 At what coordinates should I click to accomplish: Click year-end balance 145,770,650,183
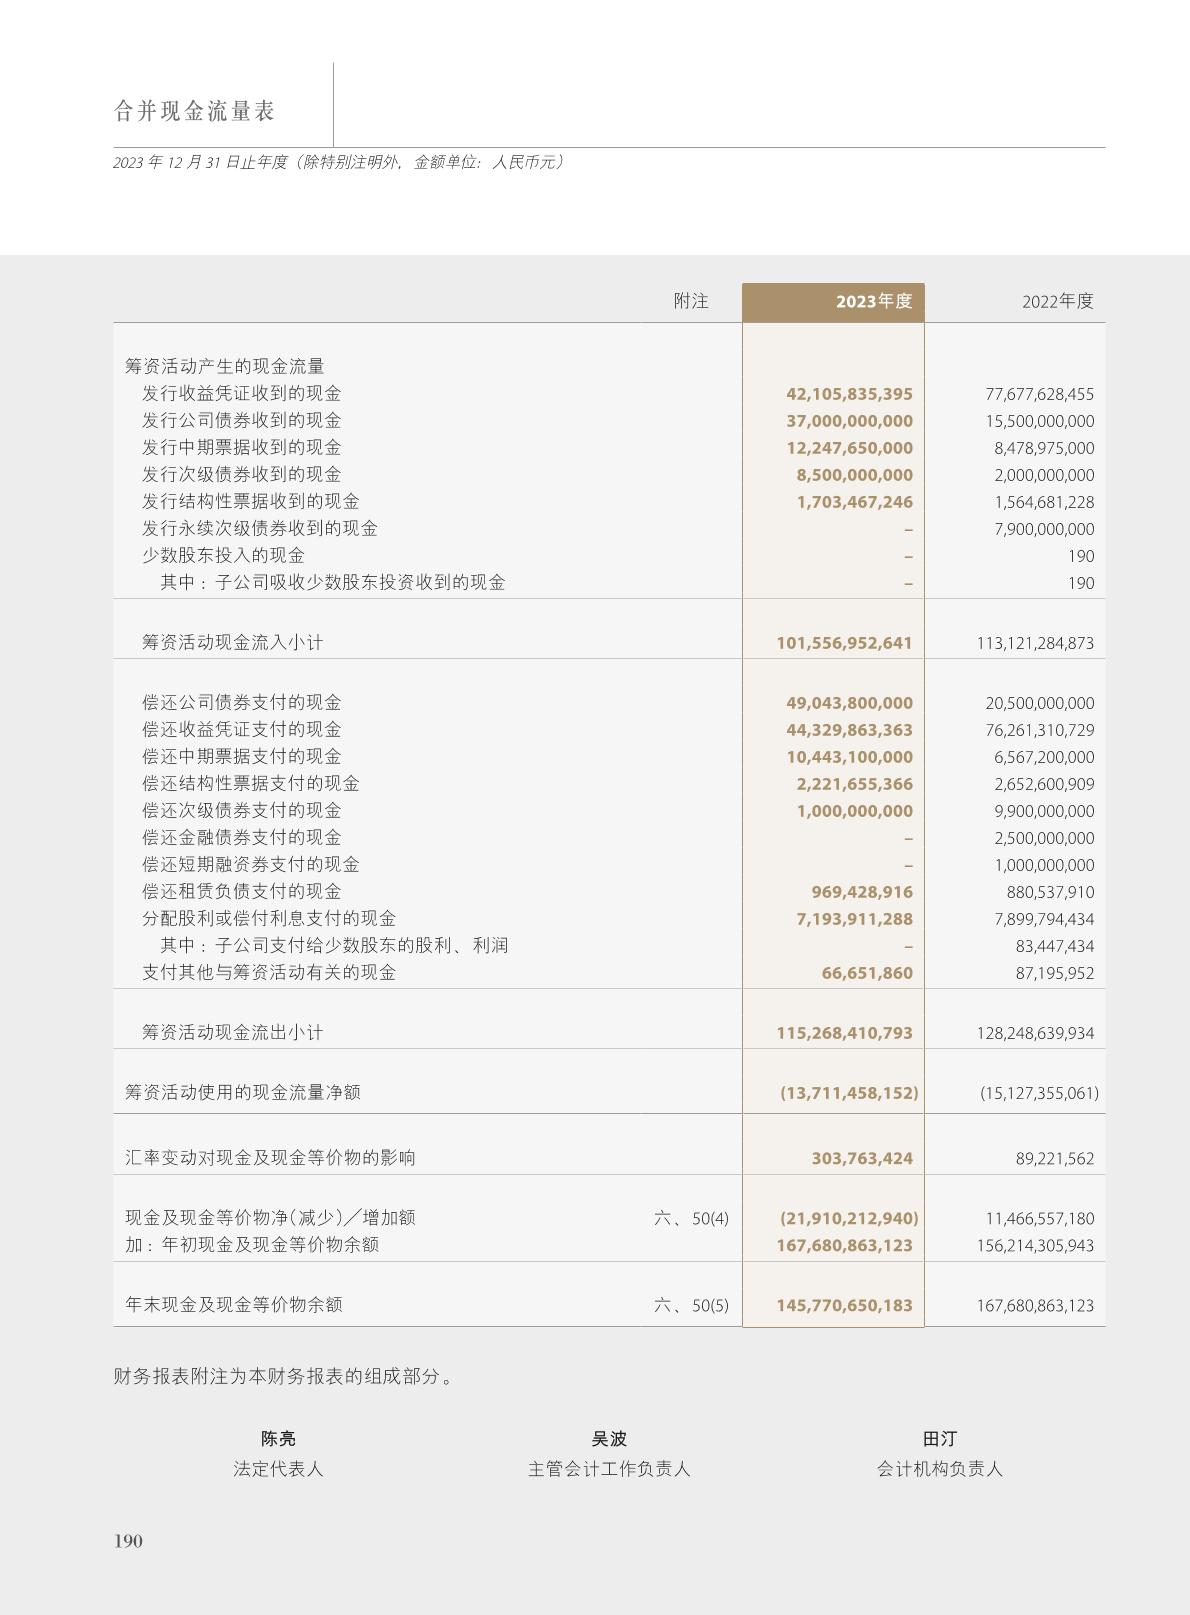click(x=844, y=1305)
